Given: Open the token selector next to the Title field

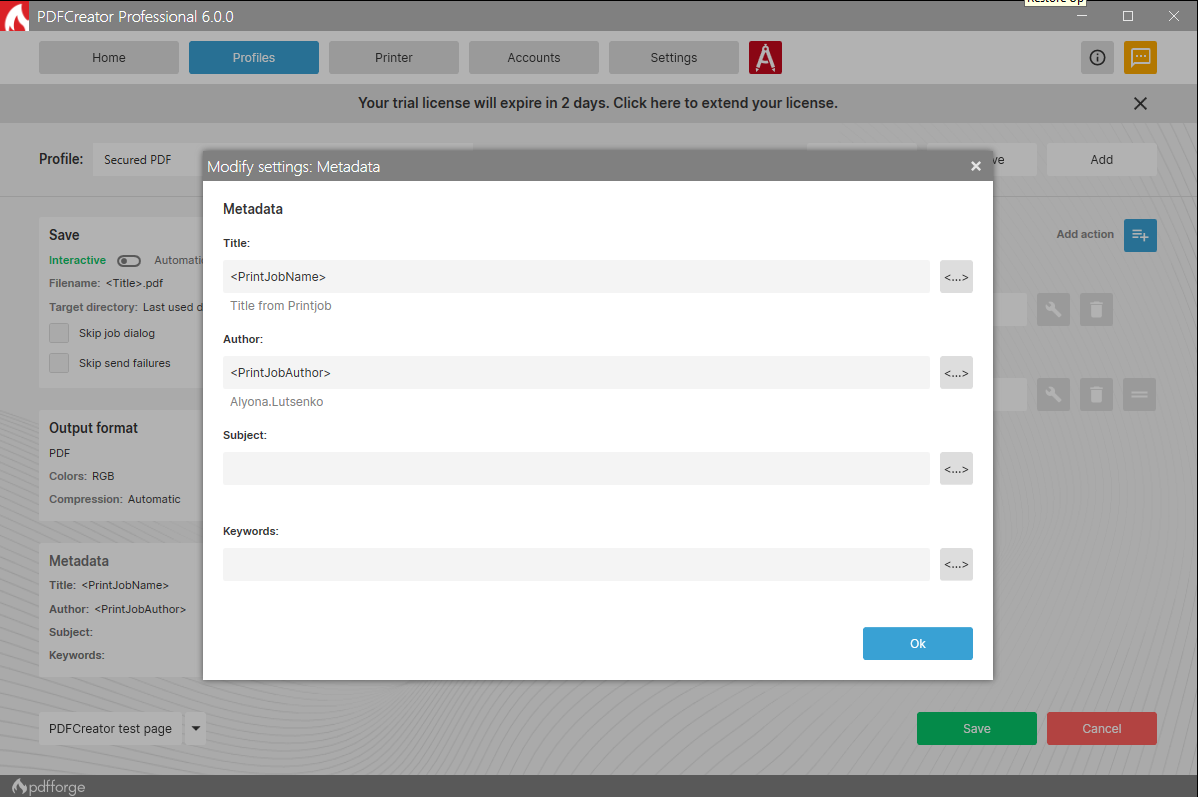Looking at the screenshot, I should point(956,276).
